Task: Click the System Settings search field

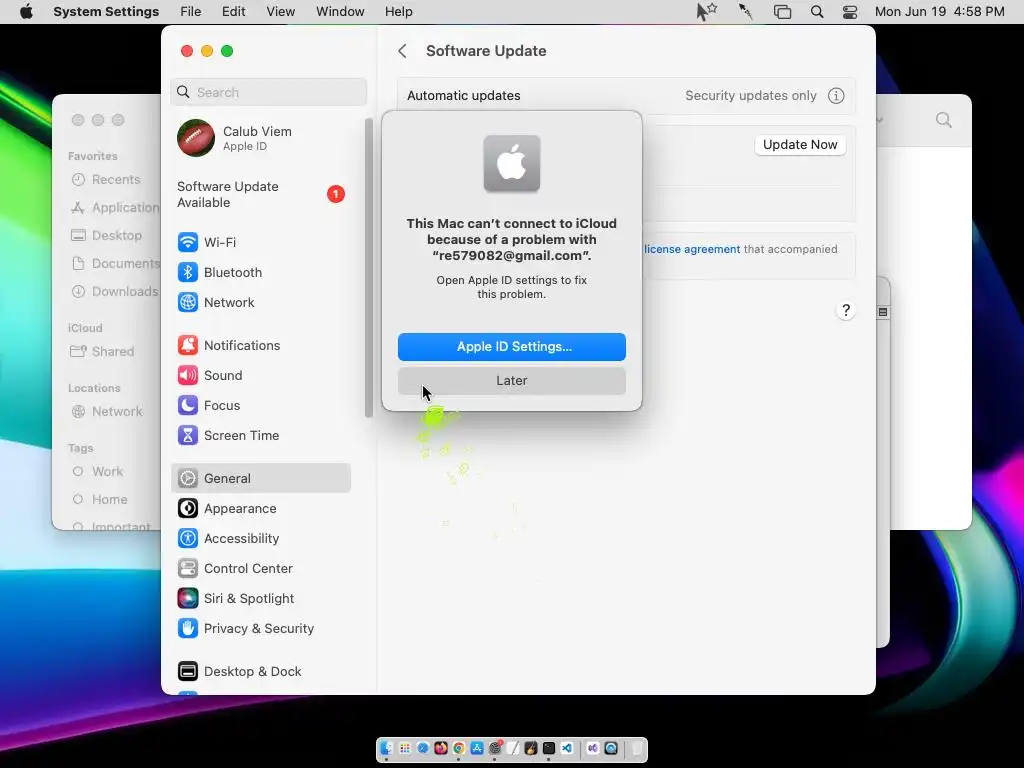Action: point(269,92)
